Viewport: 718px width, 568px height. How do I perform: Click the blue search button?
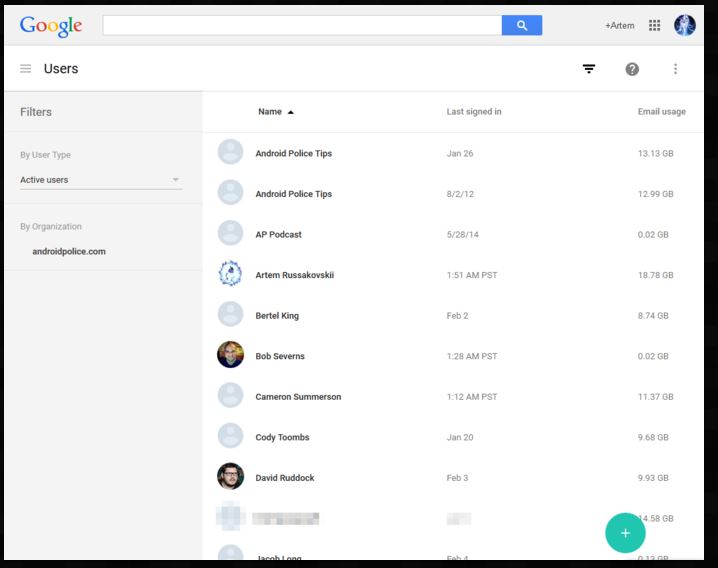[x=521, y=26]
